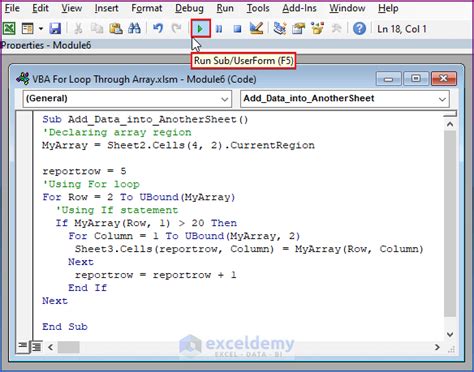Open Find with the binoculars icon
This screenshot has height=372, width=474.
coord(134,29)
